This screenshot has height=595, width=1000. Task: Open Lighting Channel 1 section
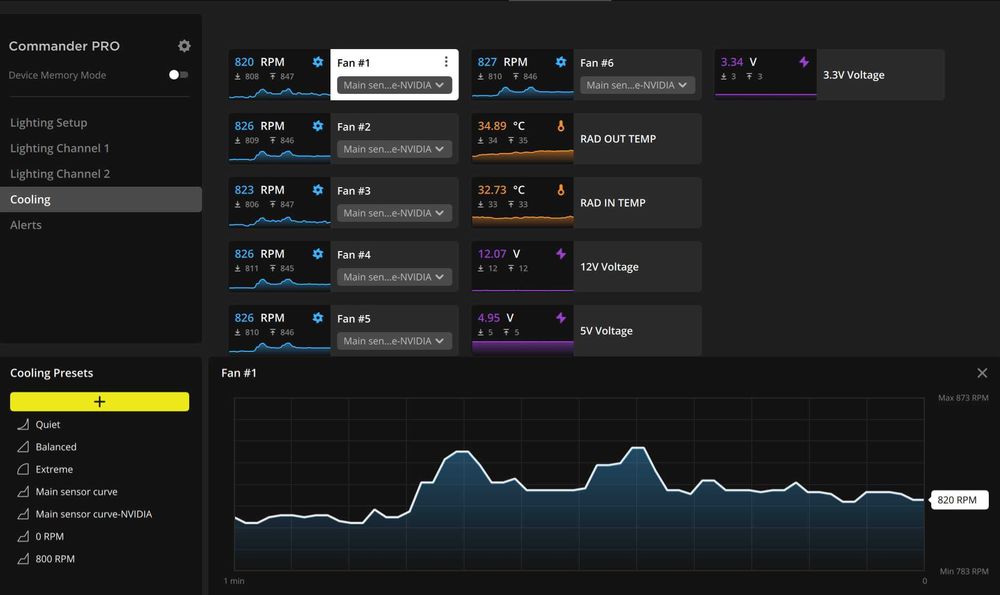click(x=59, y=148)
